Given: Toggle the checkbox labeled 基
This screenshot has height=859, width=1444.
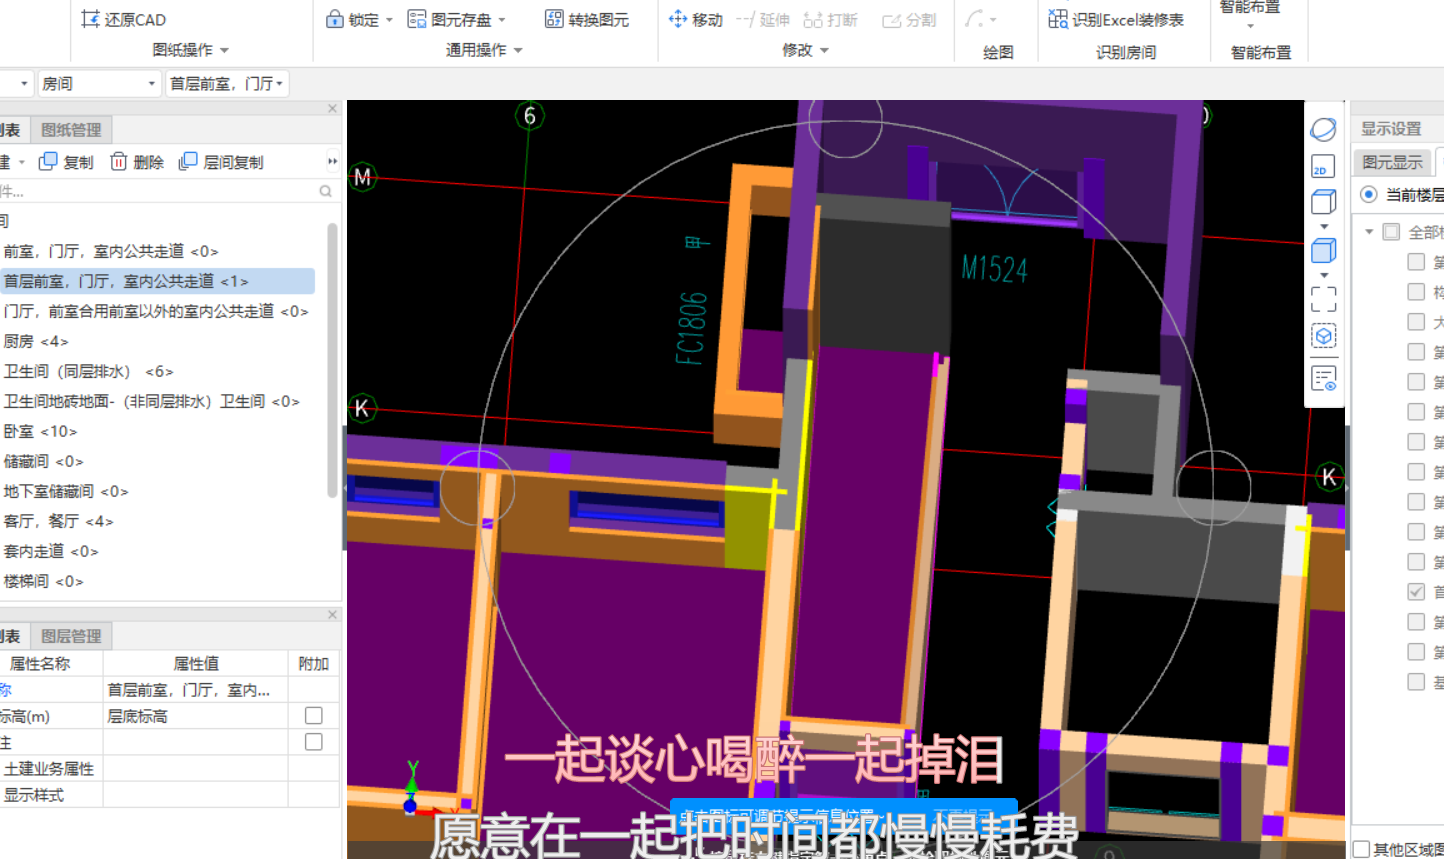Looking at the screenshot, I should click(1416, 681).
